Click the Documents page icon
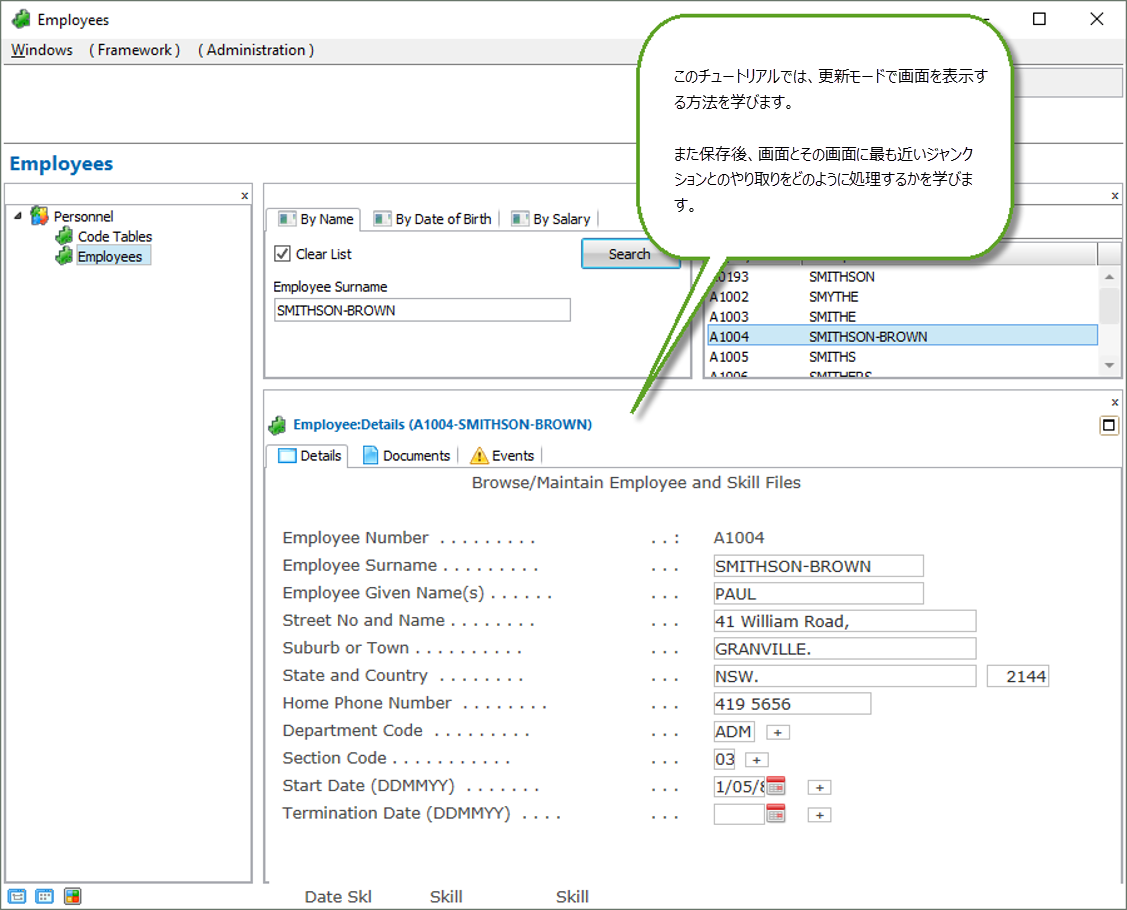The width and height of the screenshot is (1127, 910). pyautogui.click(x=370, y=456)
